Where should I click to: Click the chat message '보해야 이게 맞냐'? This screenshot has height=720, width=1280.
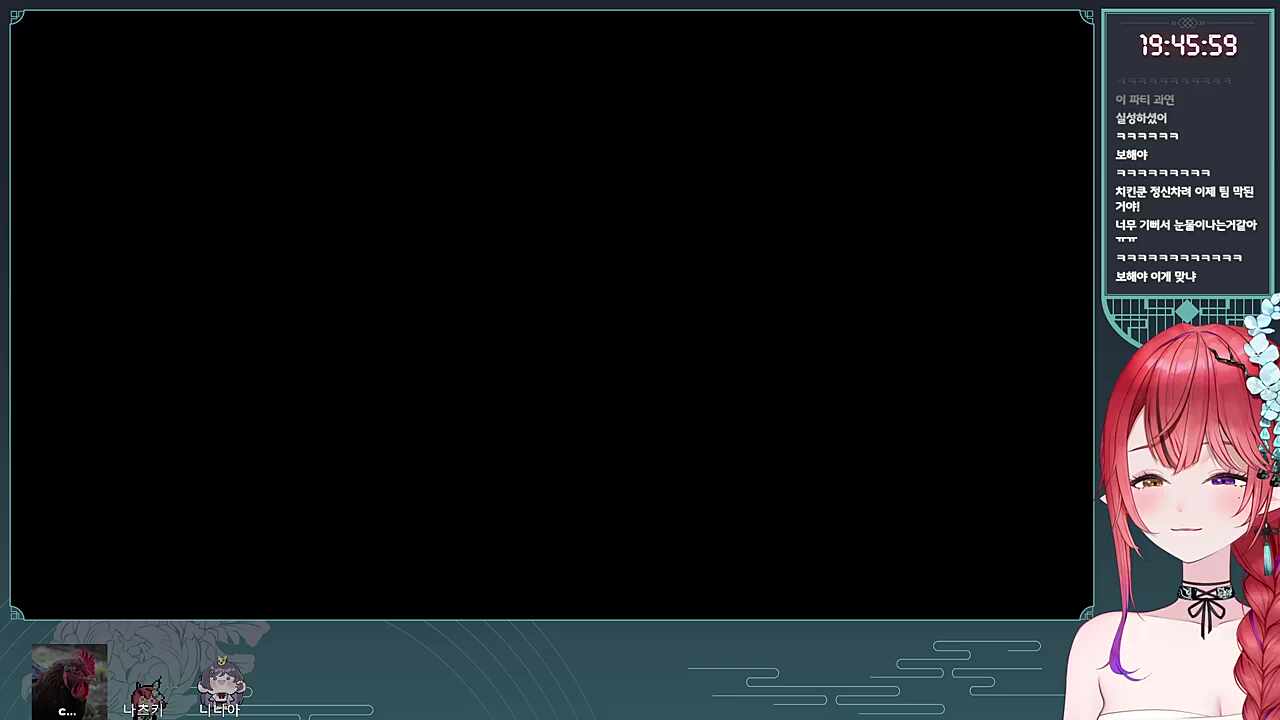click(1155, 276)
